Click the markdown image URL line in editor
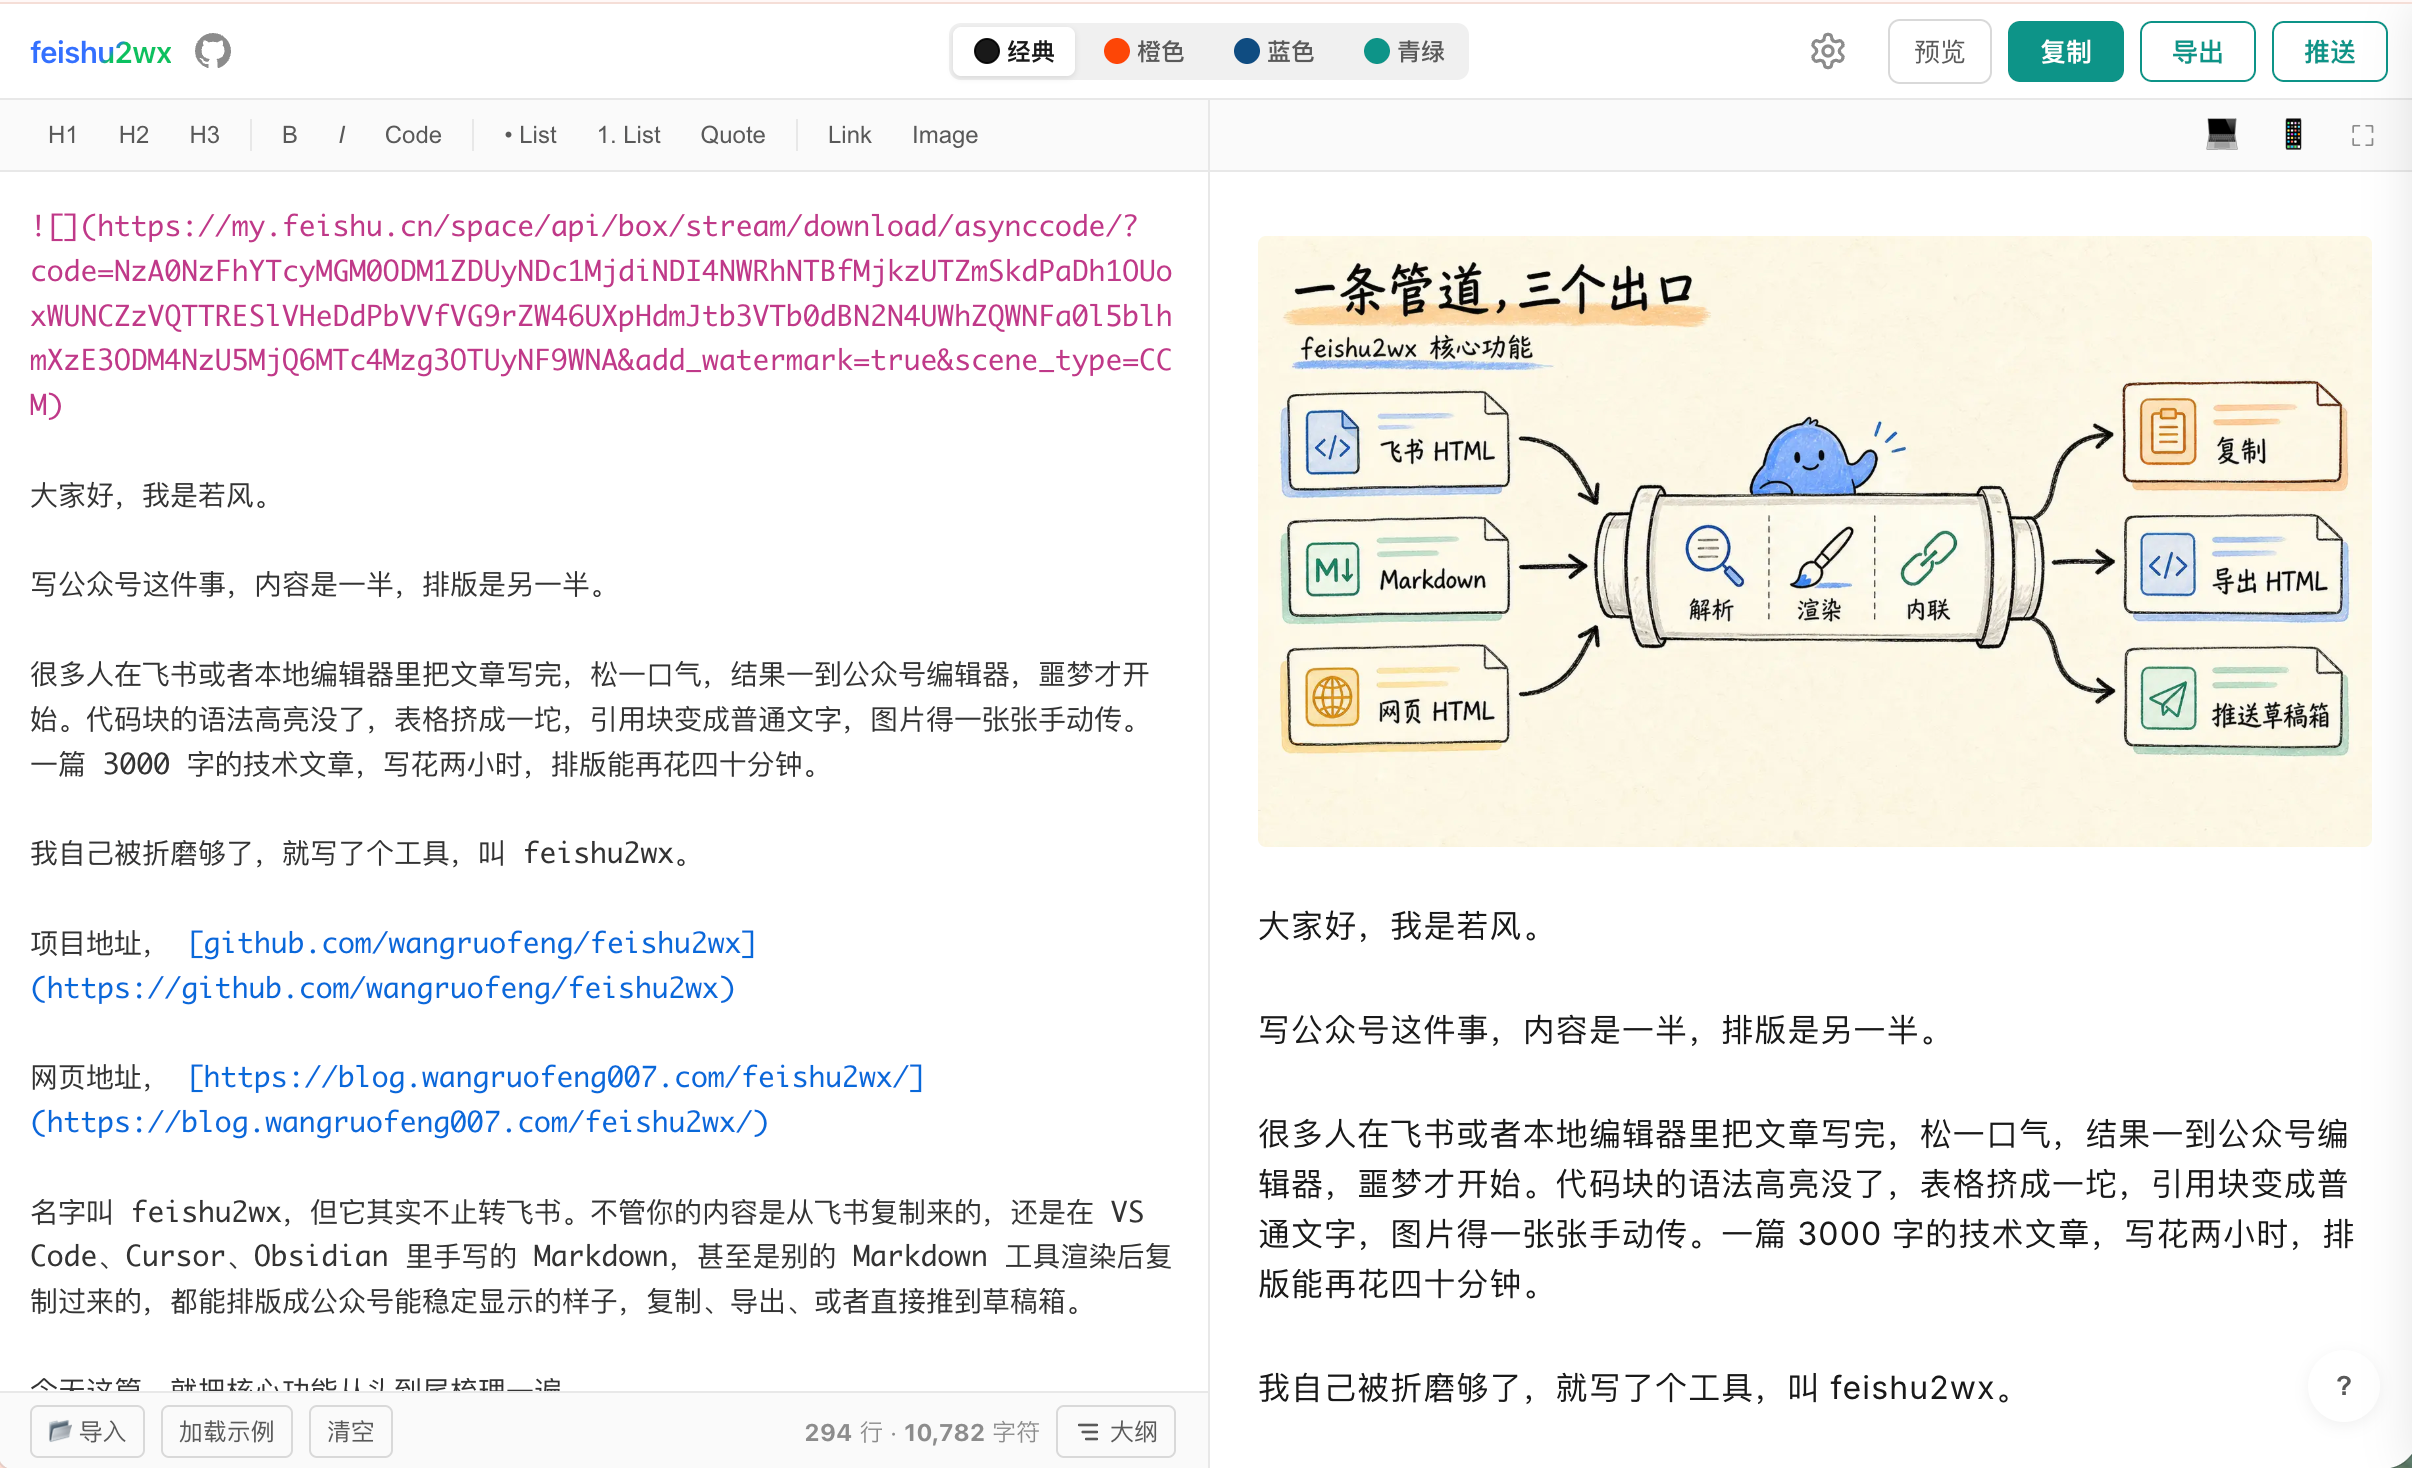Image resolution: width=2412 pixels, height=1468 pixels. [x=601, y=315]
